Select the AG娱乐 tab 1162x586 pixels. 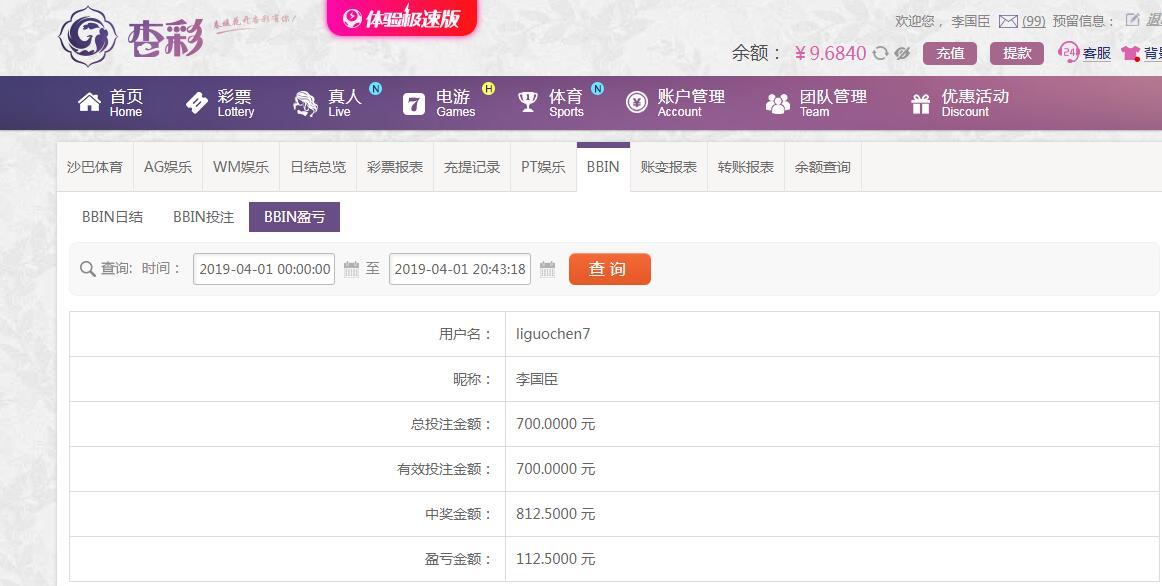tap(167, 167)
